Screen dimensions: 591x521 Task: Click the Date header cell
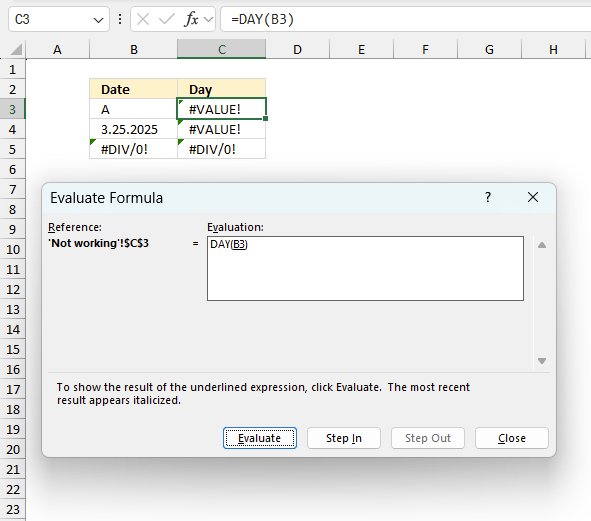133,89
